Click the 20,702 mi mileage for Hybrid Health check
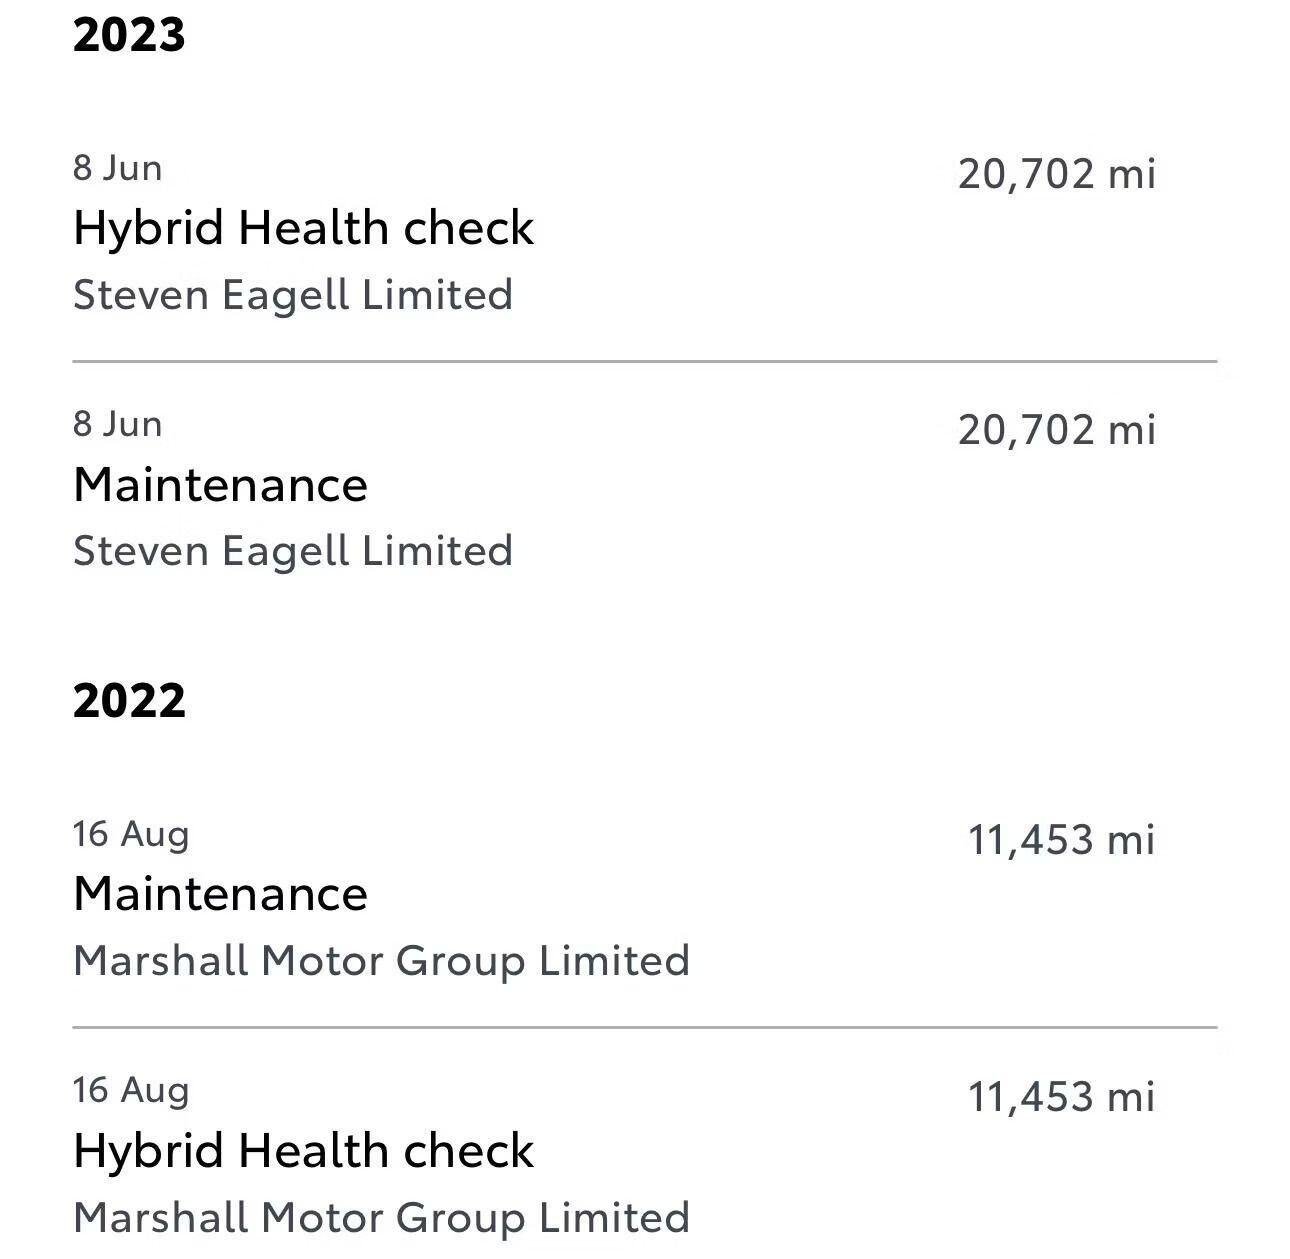This screenshot has height=1259, width=1290. click(1056, 174)
